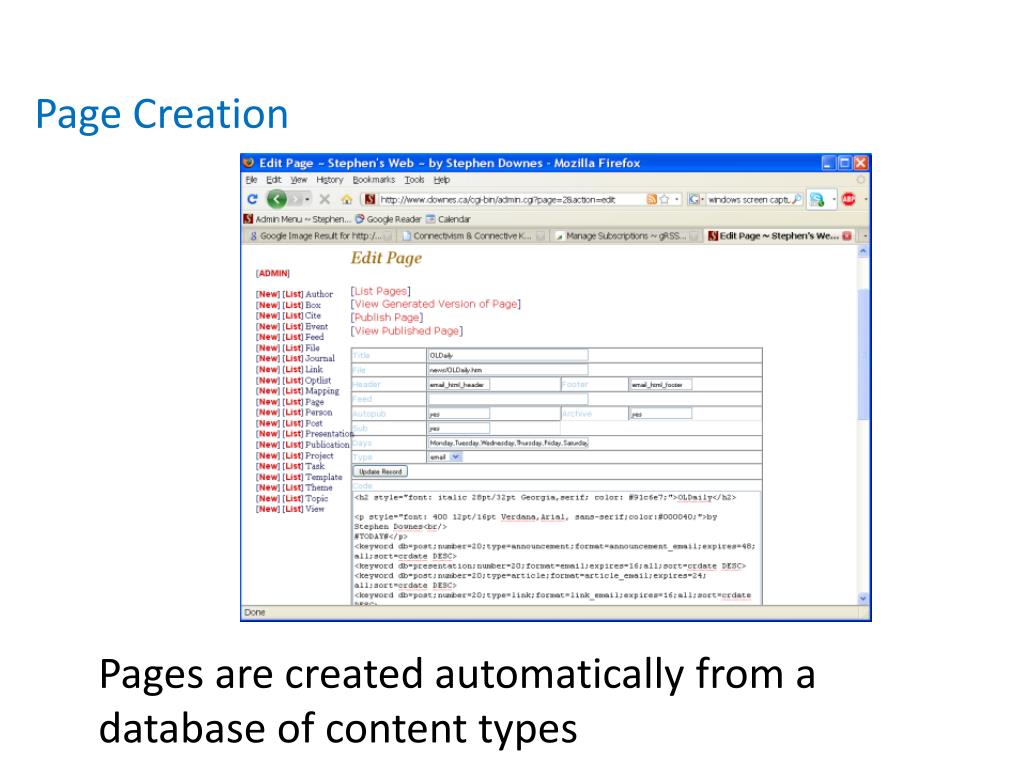Go back with the green Back arrow
This screenshot has width=1024, height=768.
point(277,199)
